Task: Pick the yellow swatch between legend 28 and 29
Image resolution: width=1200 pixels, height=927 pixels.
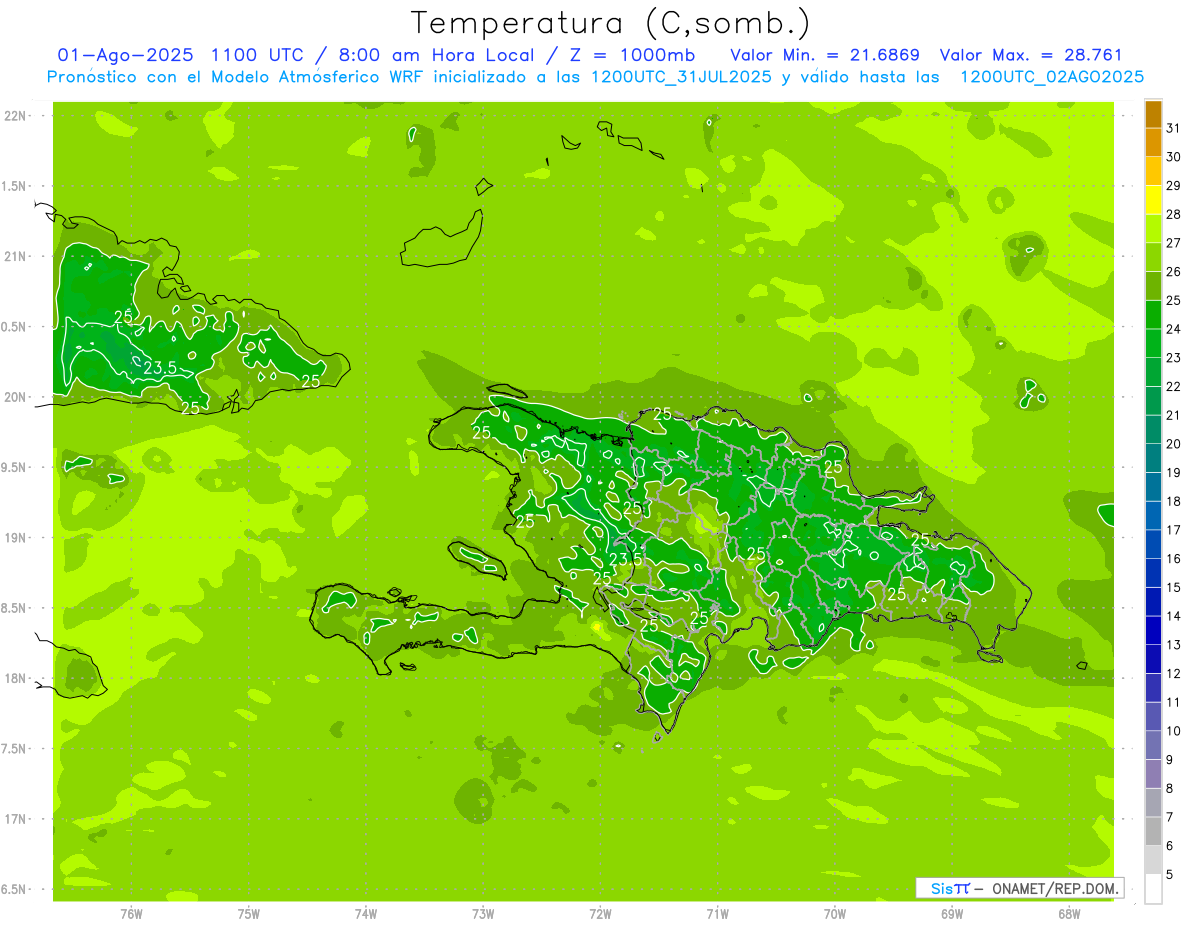Action: click(x=1153, y=200)
